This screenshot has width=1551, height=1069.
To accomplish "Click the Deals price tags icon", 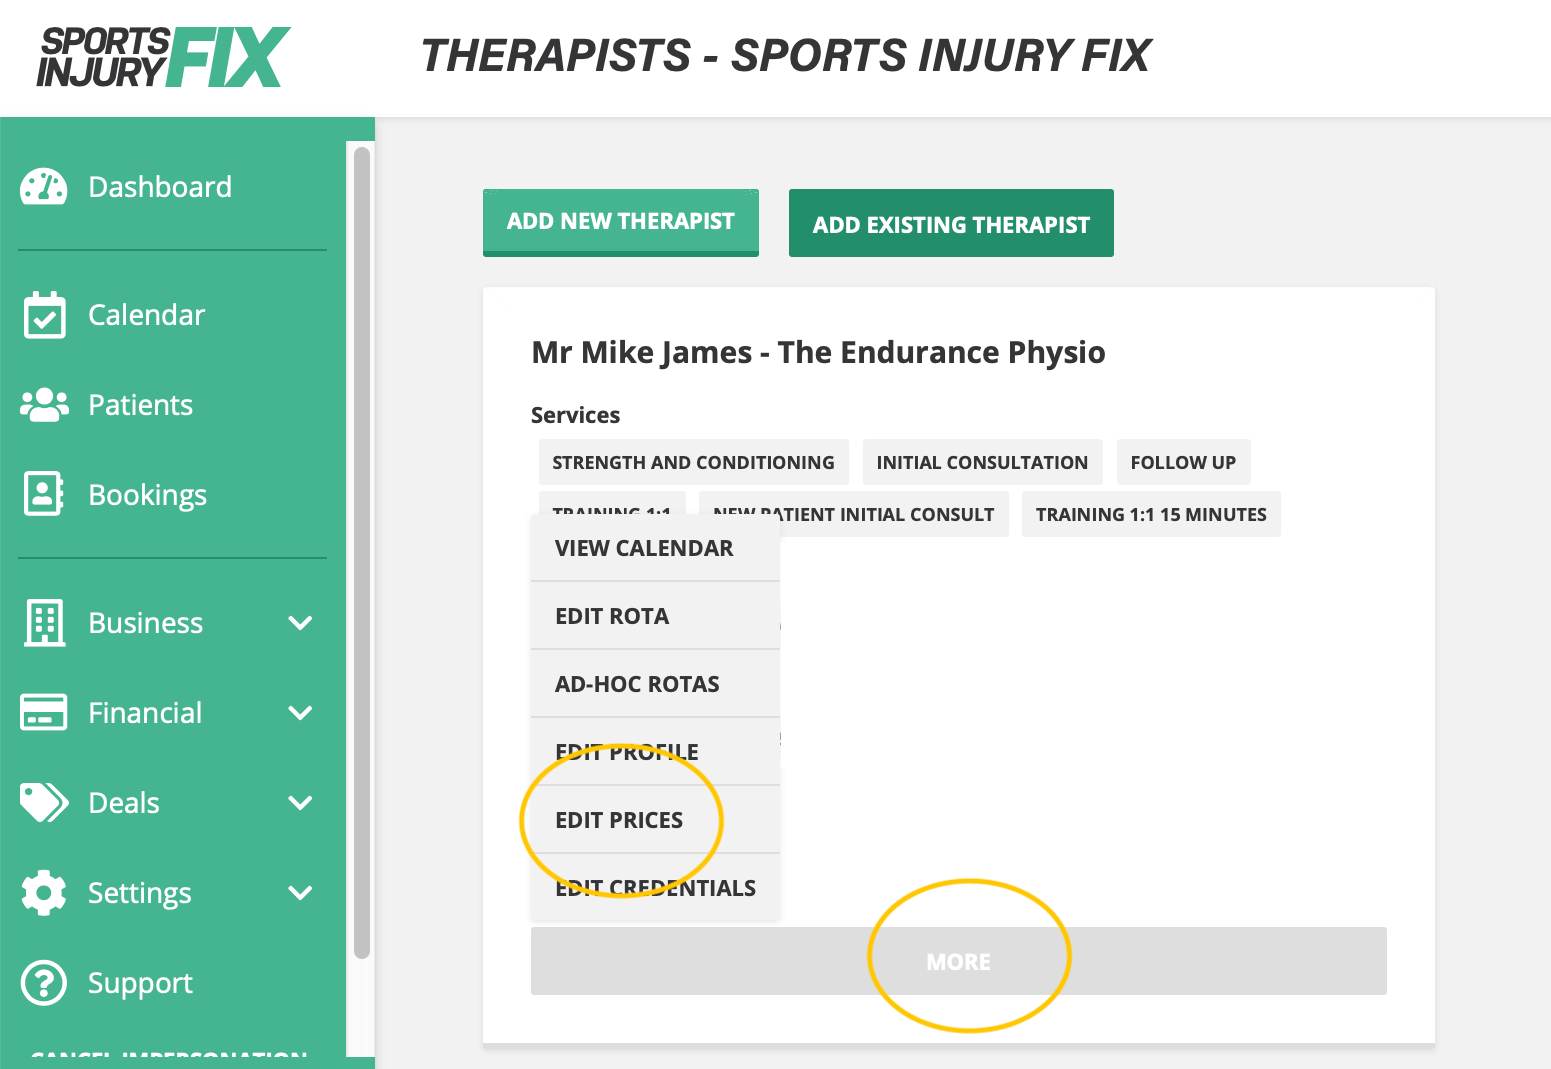I will pos(44,802).
